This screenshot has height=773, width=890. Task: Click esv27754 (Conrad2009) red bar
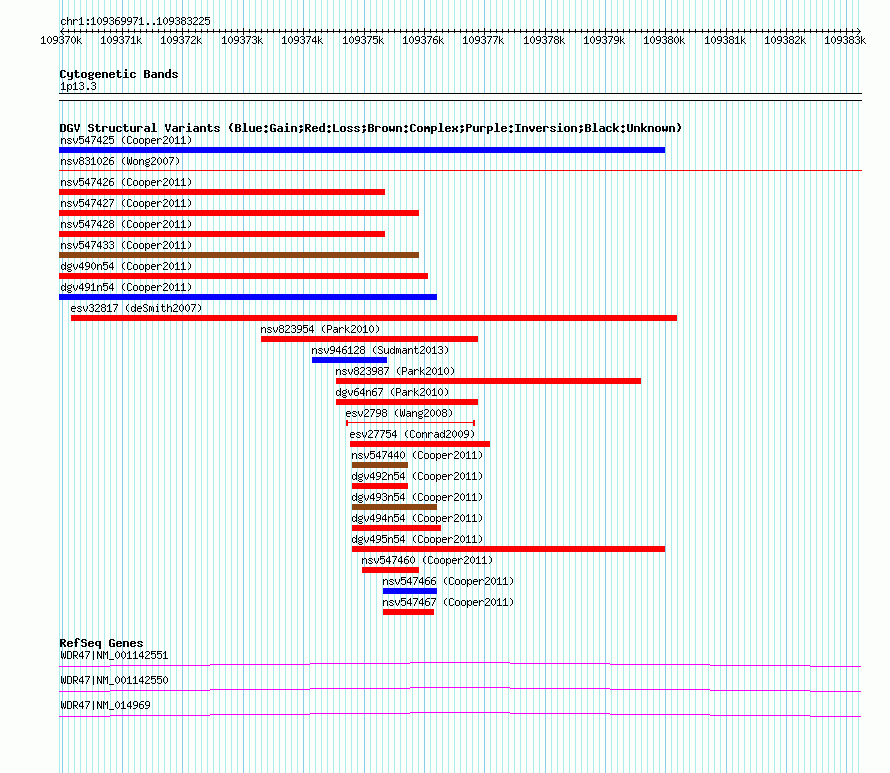pos(420,444)
